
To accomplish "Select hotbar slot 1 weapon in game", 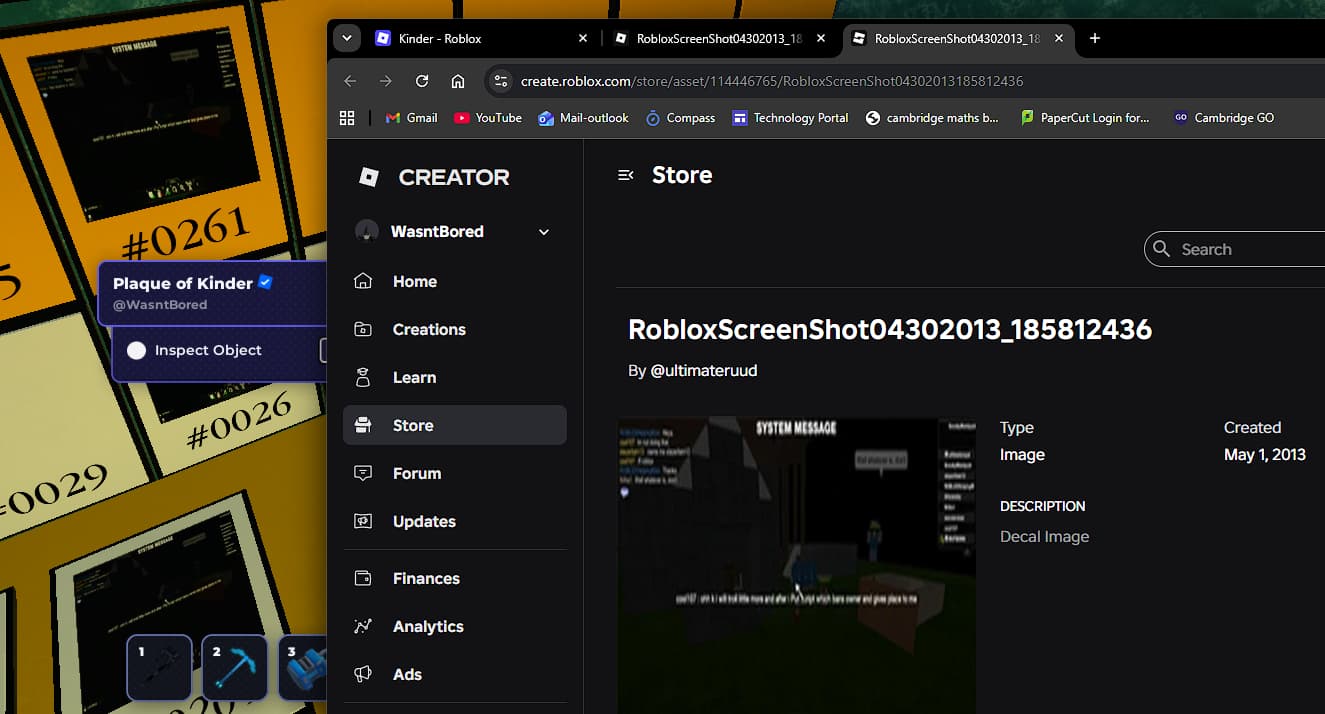I will point(159,668).
